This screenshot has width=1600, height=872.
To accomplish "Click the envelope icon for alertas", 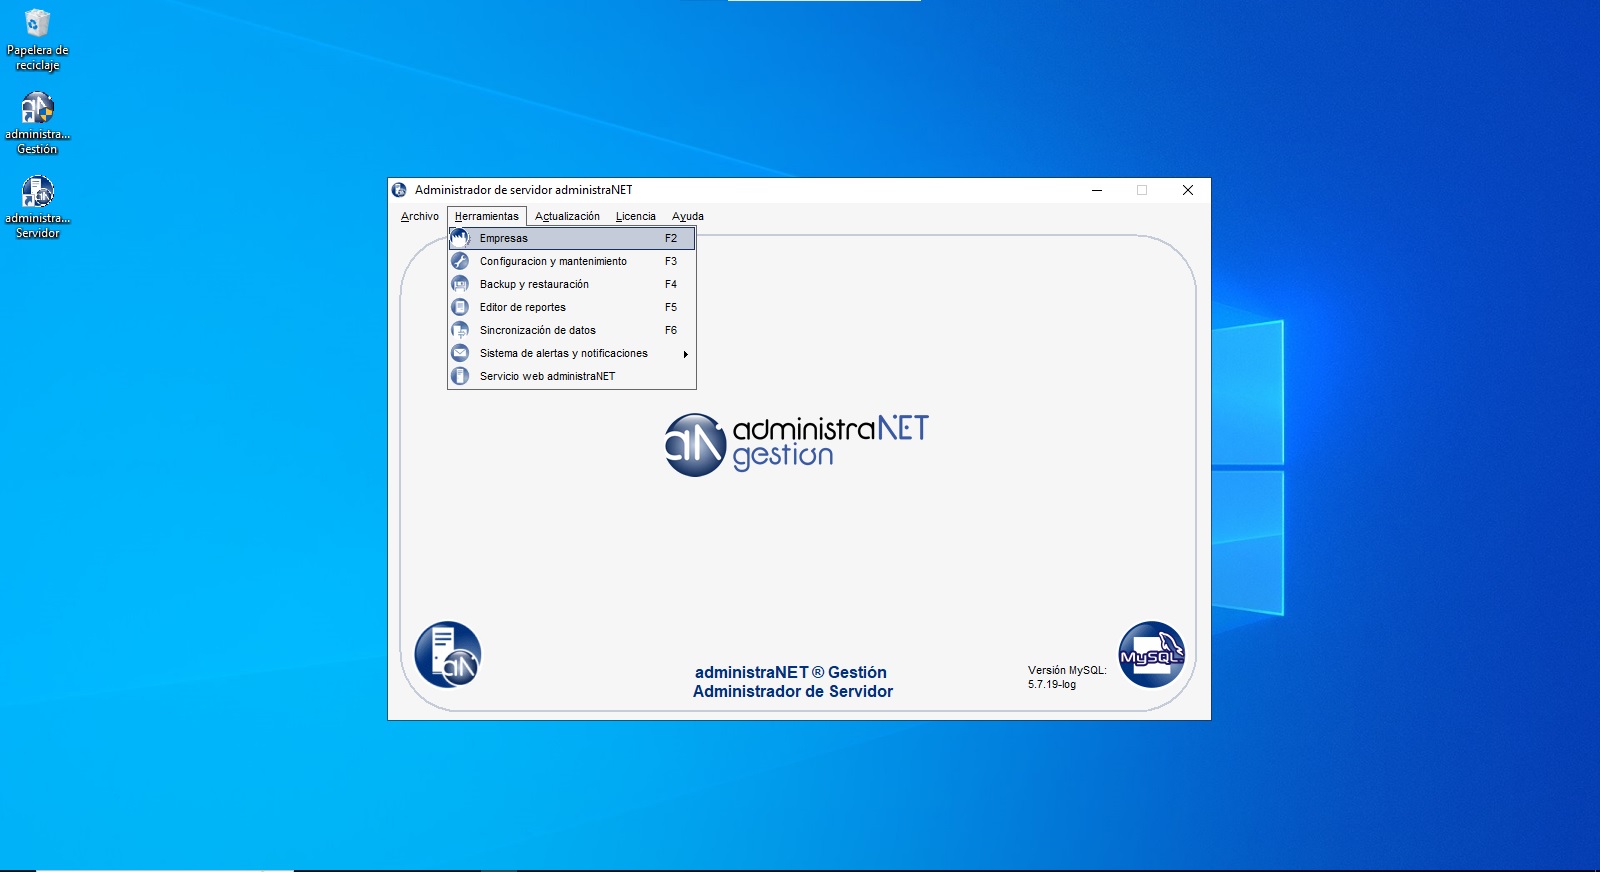I will (460, 353).
